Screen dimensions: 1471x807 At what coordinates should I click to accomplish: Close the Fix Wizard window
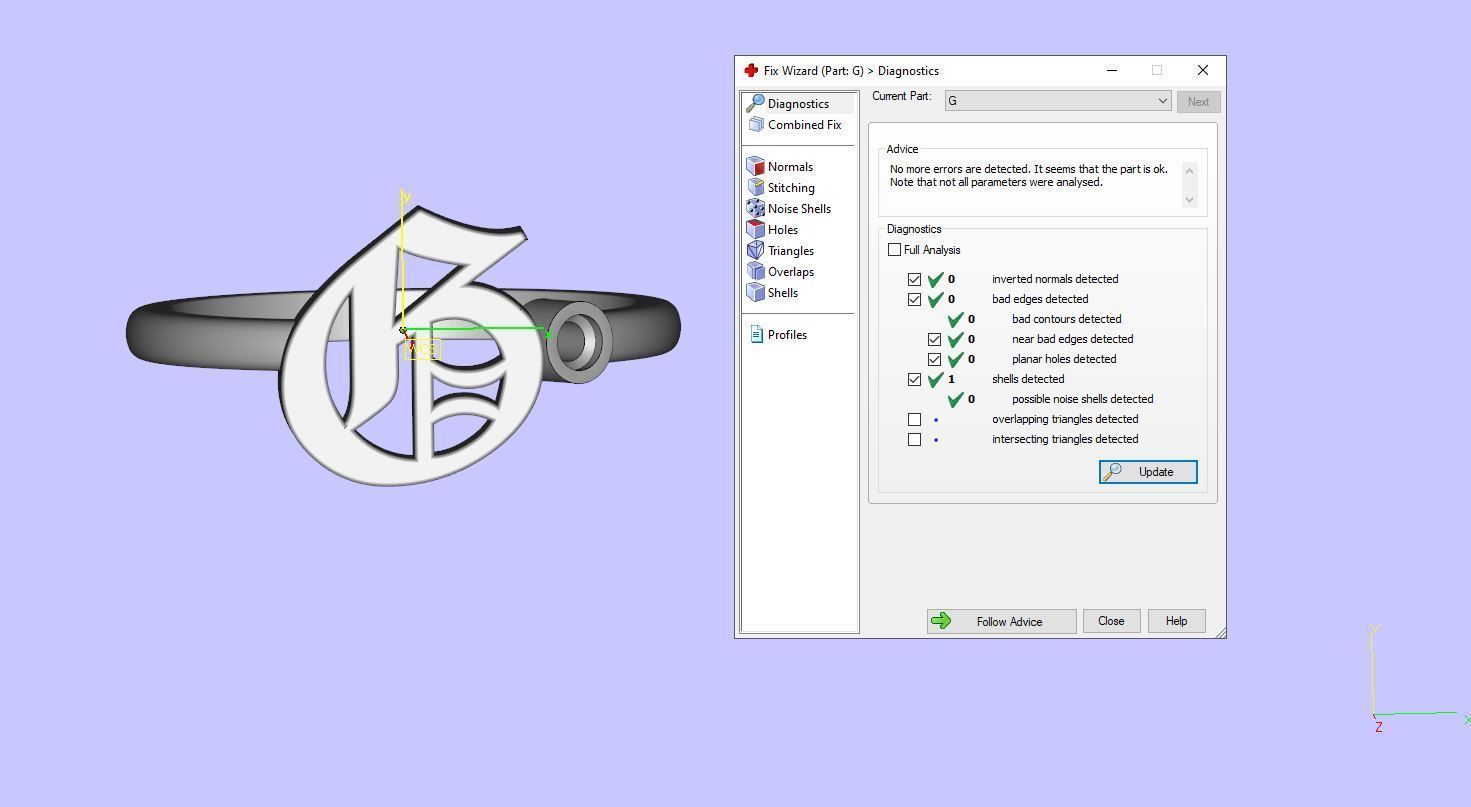coord(1203,71)
